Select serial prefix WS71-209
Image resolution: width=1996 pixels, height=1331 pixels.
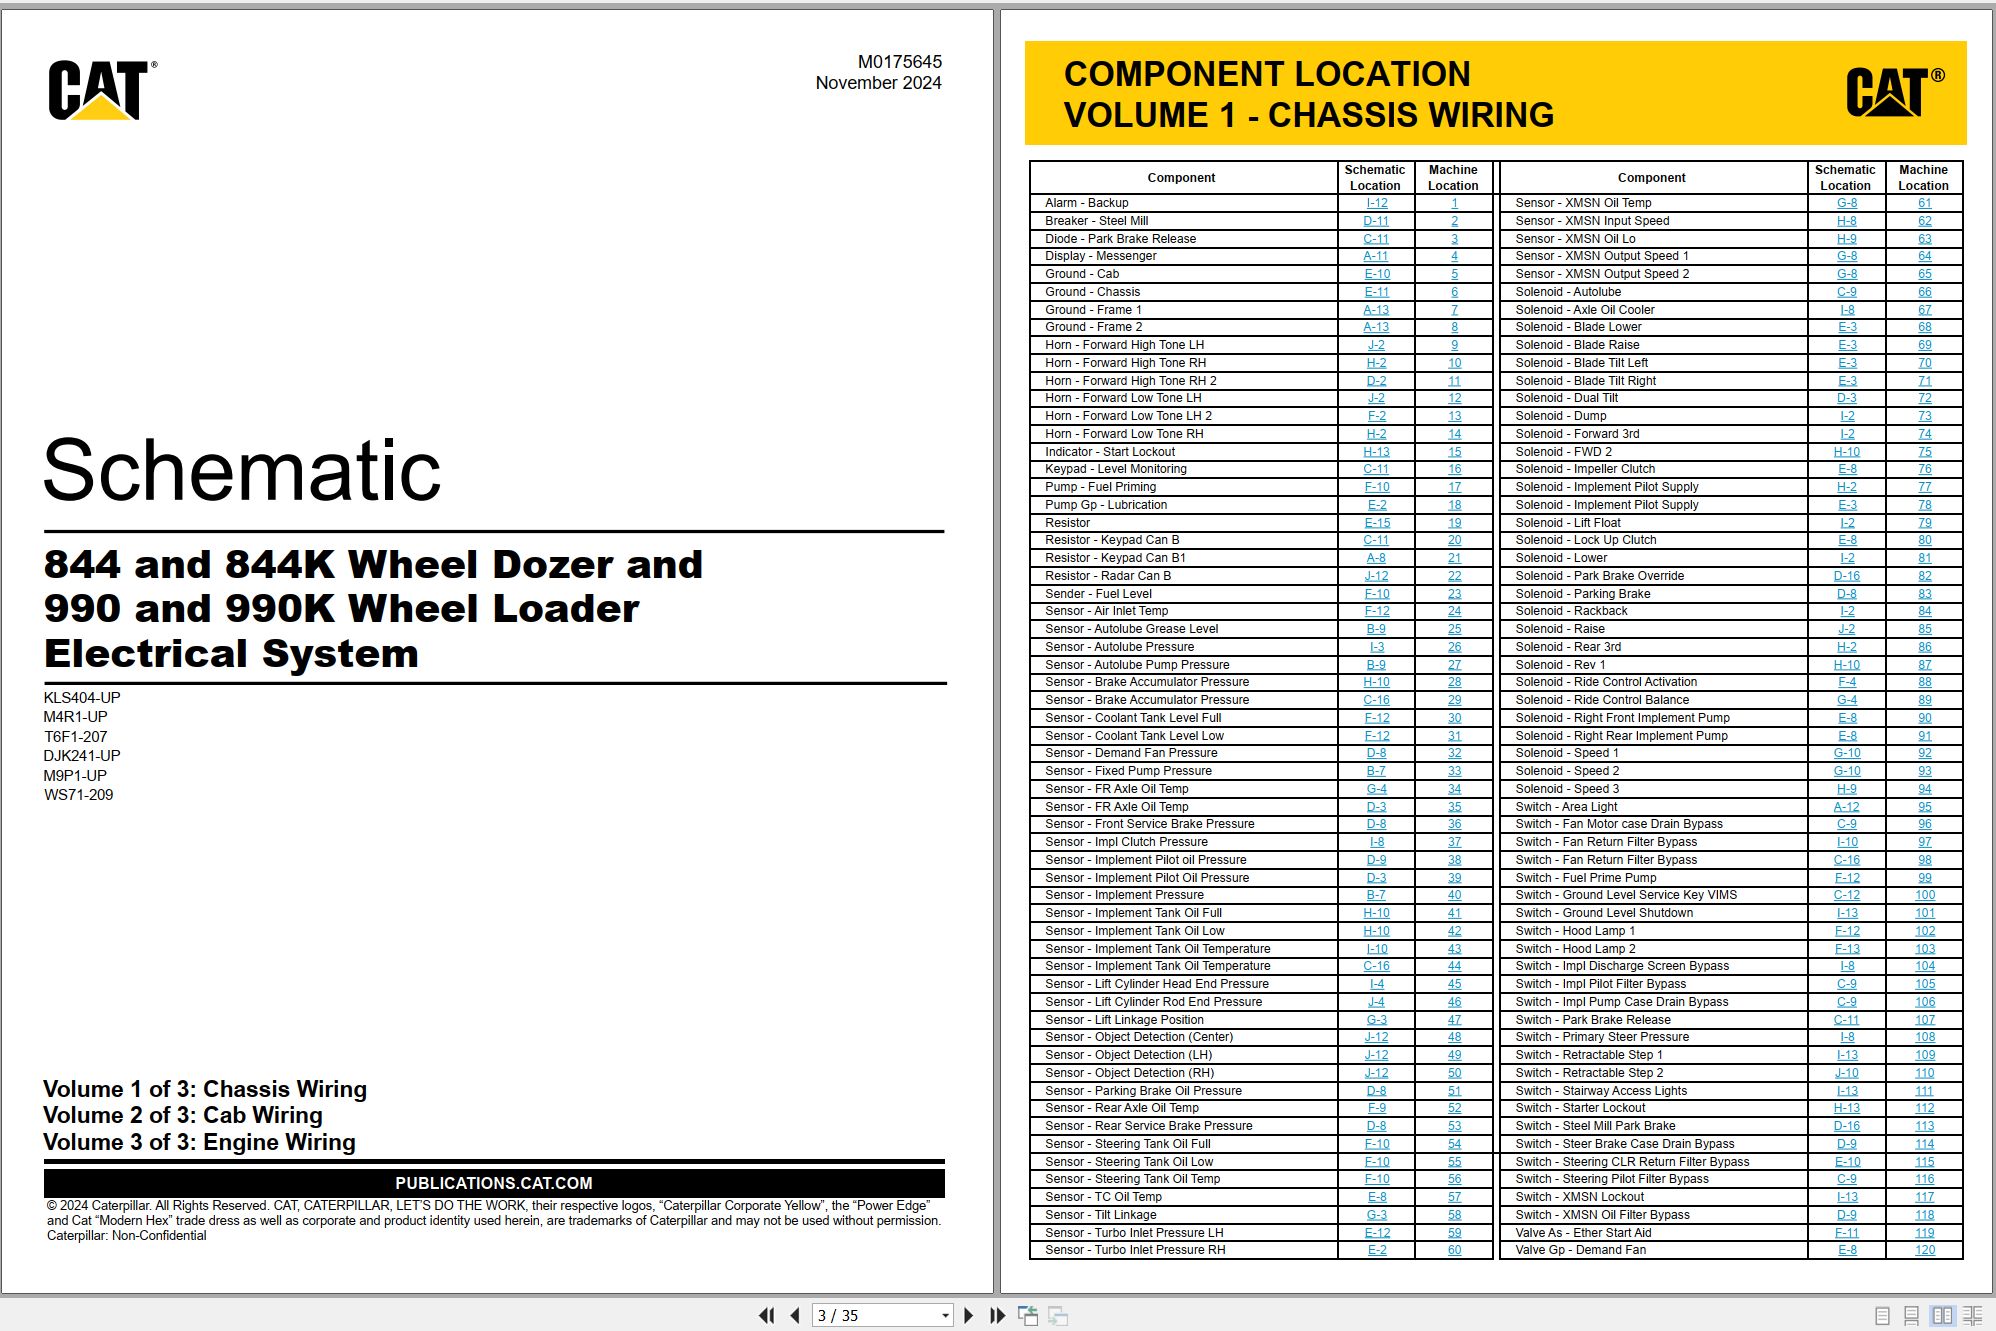click(x=78, y=795)
